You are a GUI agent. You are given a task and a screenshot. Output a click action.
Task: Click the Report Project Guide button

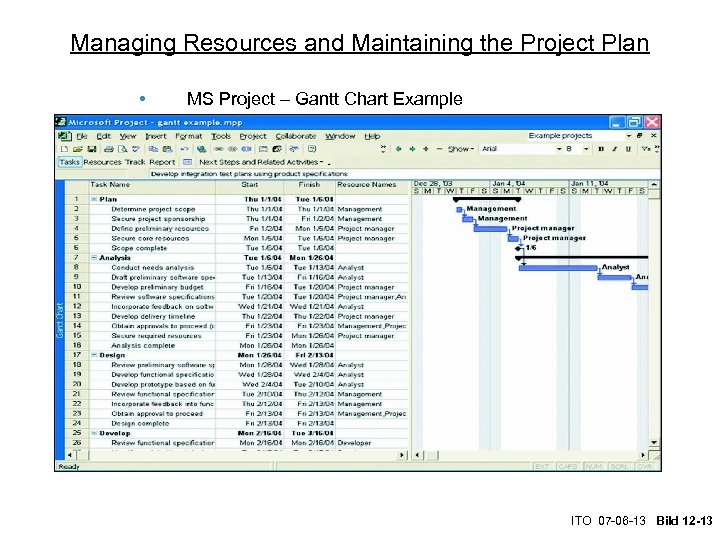click(x=162, y=162)
